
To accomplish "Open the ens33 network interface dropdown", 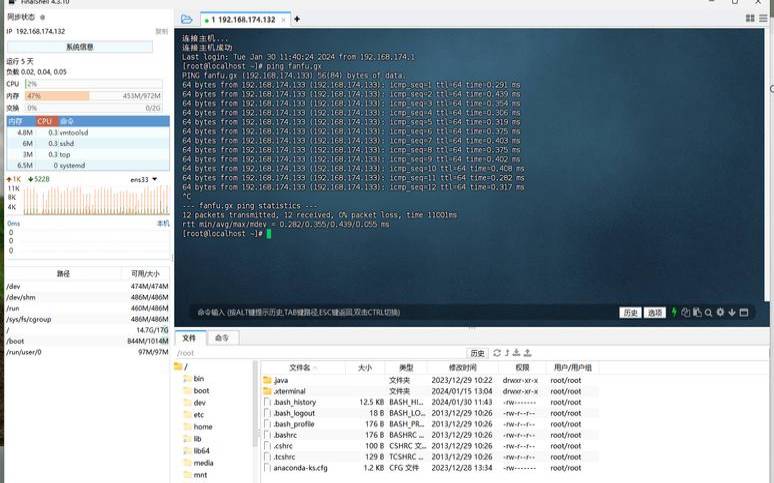I will click(141, 179).
